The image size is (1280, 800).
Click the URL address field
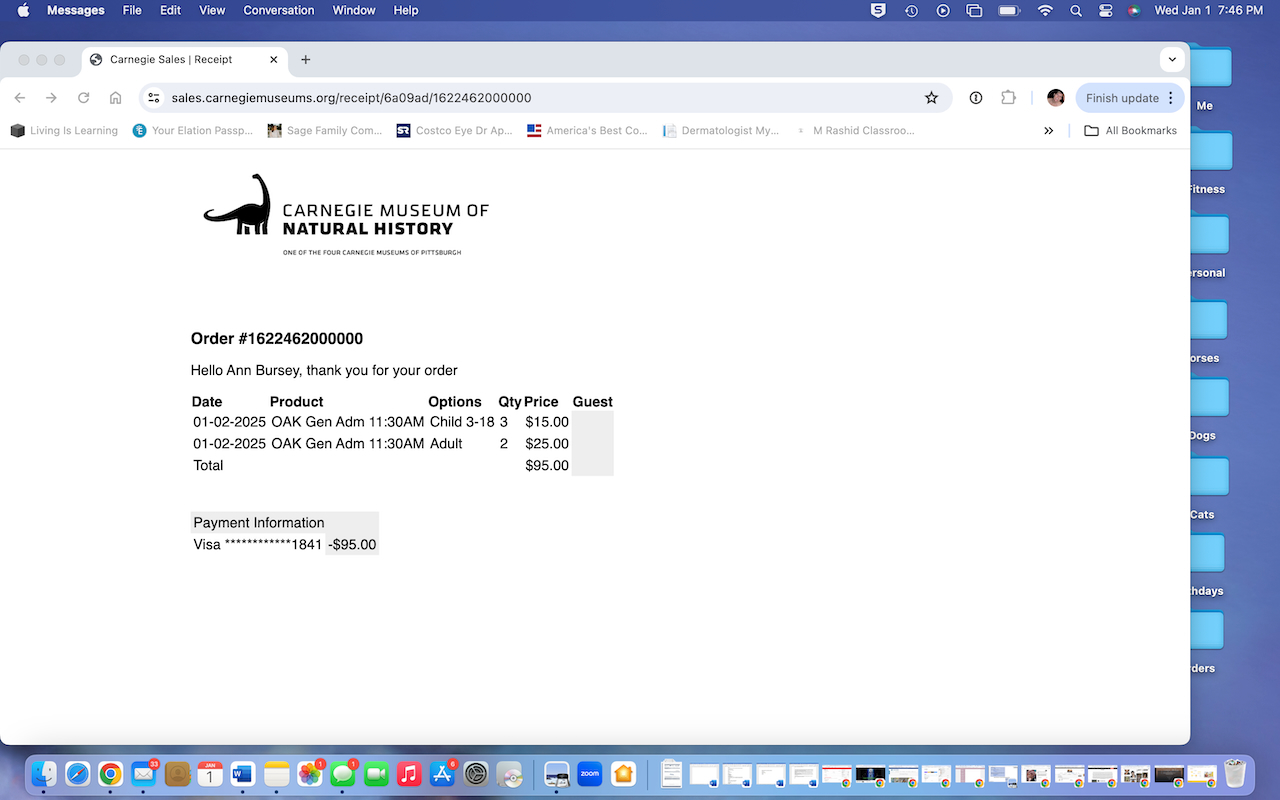tap(540, 98)
